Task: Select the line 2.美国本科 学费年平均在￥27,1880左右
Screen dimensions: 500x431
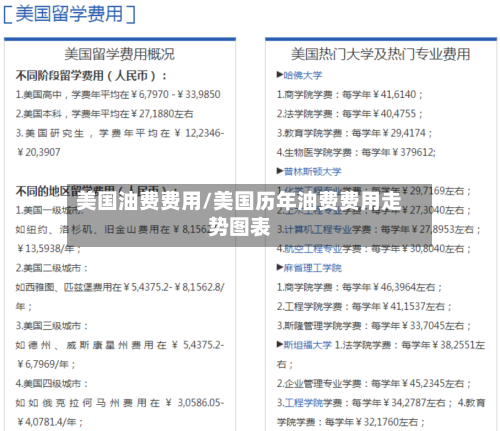Action: coord(104,114)
